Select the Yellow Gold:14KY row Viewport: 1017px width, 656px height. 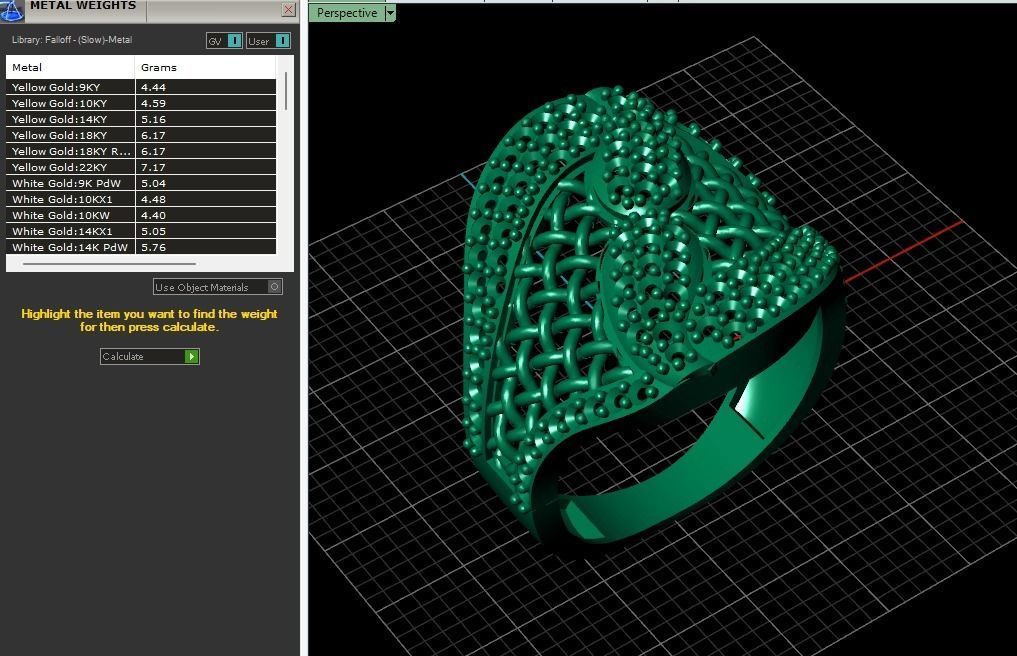coord(141,119)
